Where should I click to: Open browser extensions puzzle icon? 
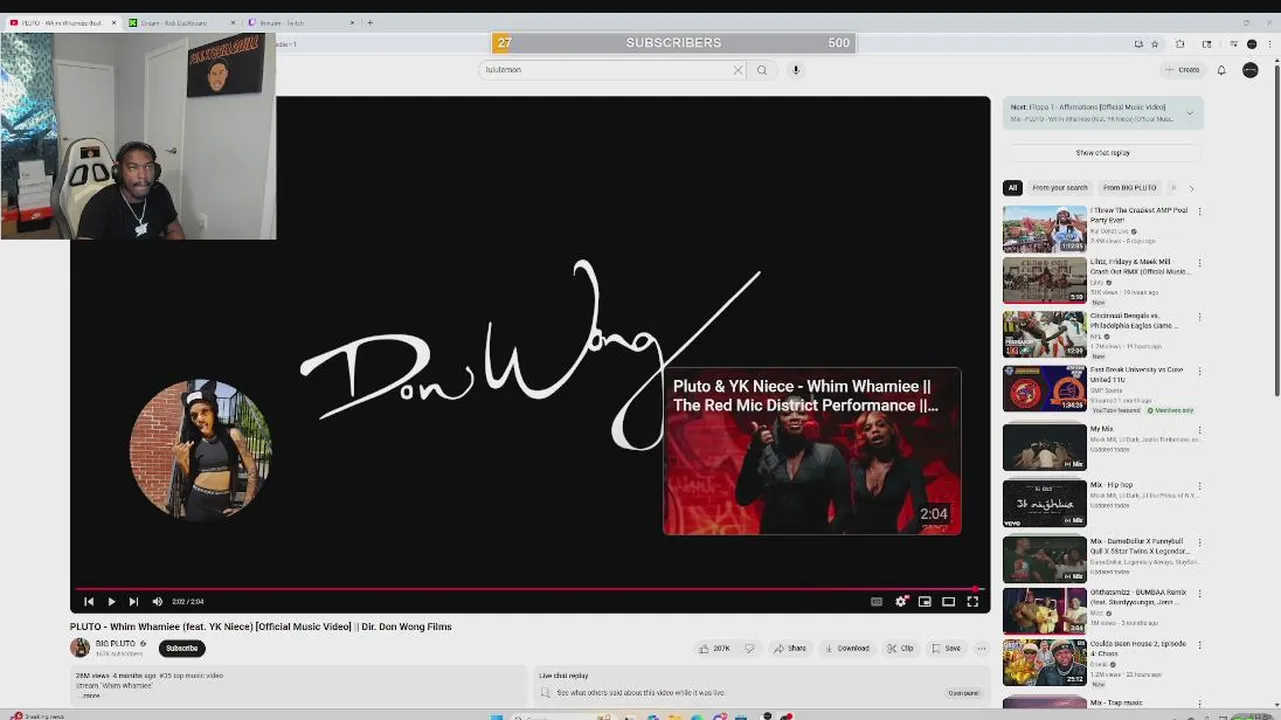pos(1180,44)
